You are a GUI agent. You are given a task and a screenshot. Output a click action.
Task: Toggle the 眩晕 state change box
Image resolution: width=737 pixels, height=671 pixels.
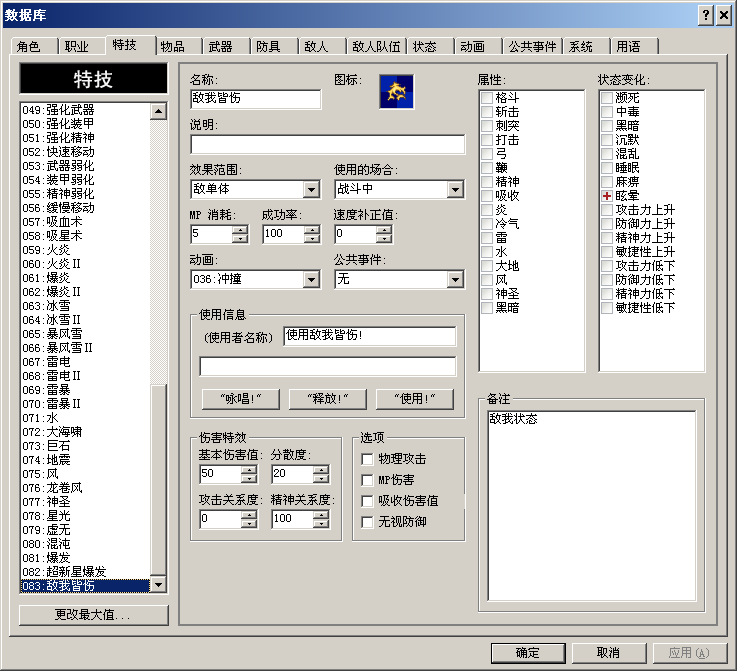pyautogui.click(x=607, y=196)
